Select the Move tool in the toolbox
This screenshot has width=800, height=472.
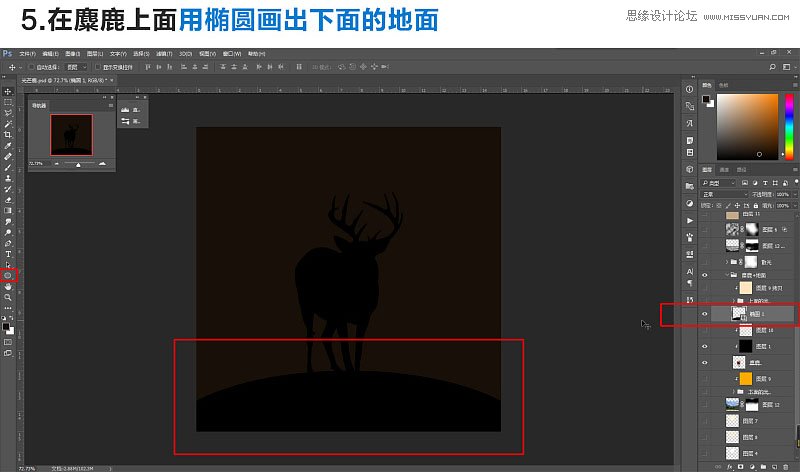(8, 91)
